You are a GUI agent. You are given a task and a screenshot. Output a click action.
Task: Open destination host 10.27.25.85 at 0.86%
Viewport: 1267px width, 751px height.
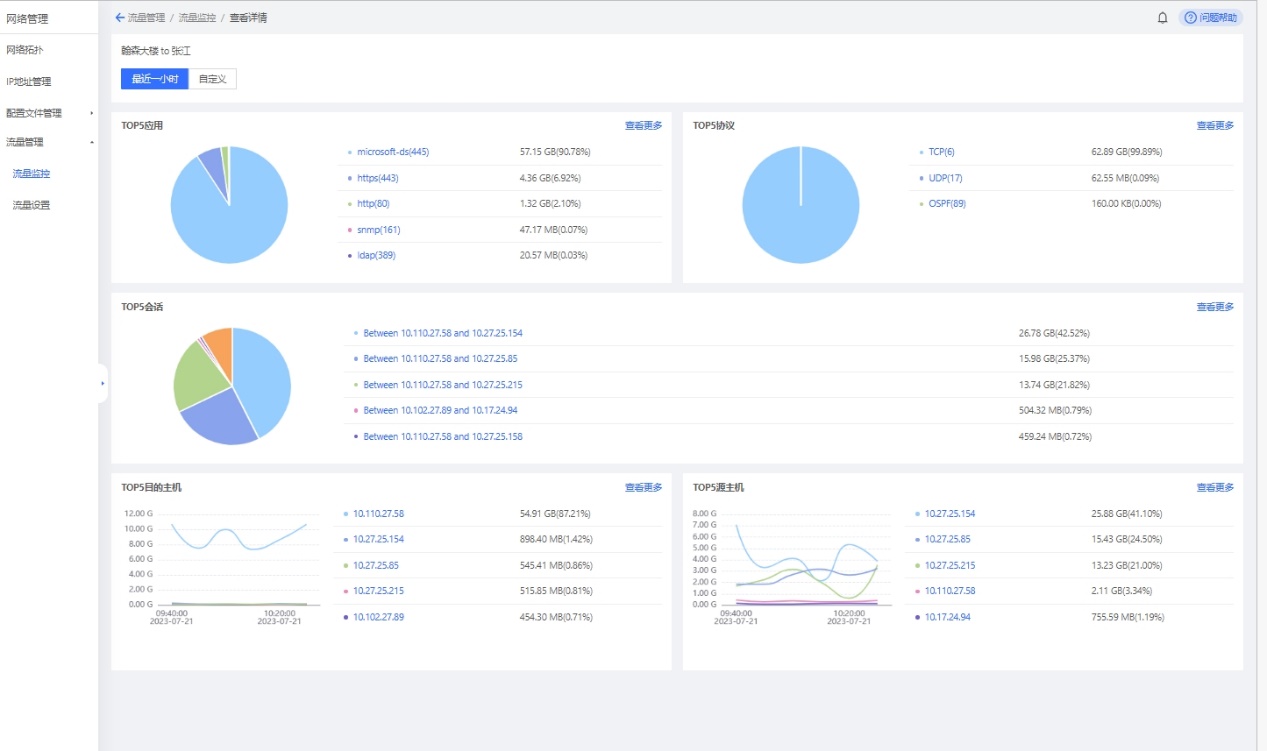[376, 565]
